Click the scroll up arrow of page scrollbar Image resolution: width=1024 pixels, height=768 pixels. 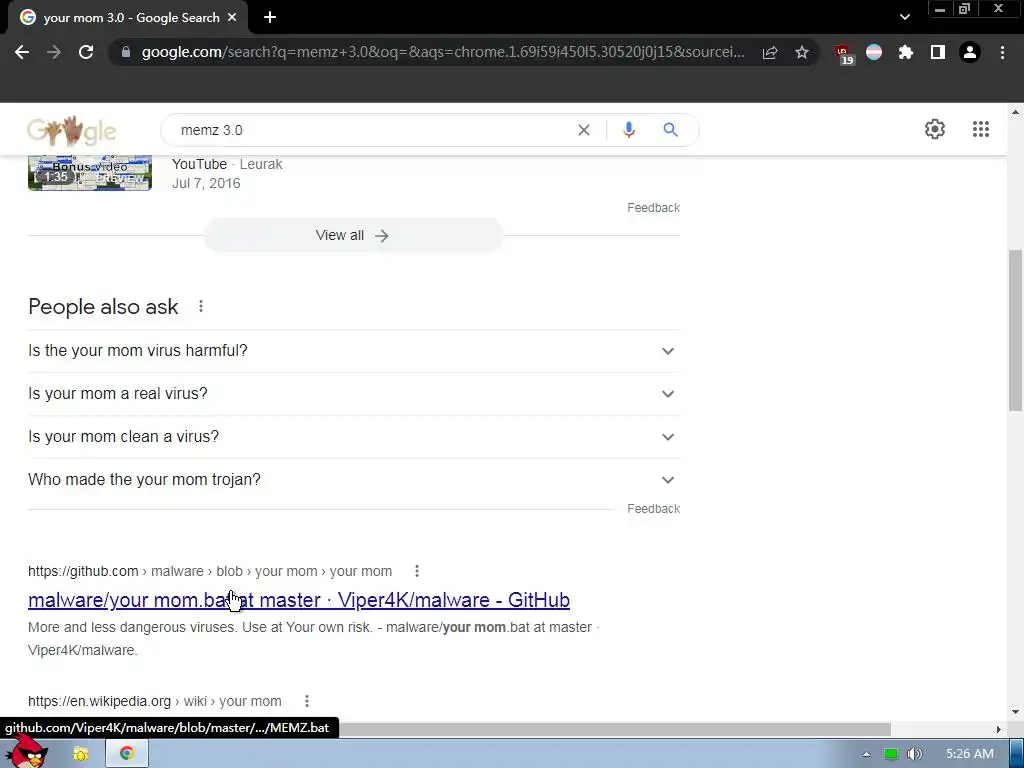pos(1014,112)
